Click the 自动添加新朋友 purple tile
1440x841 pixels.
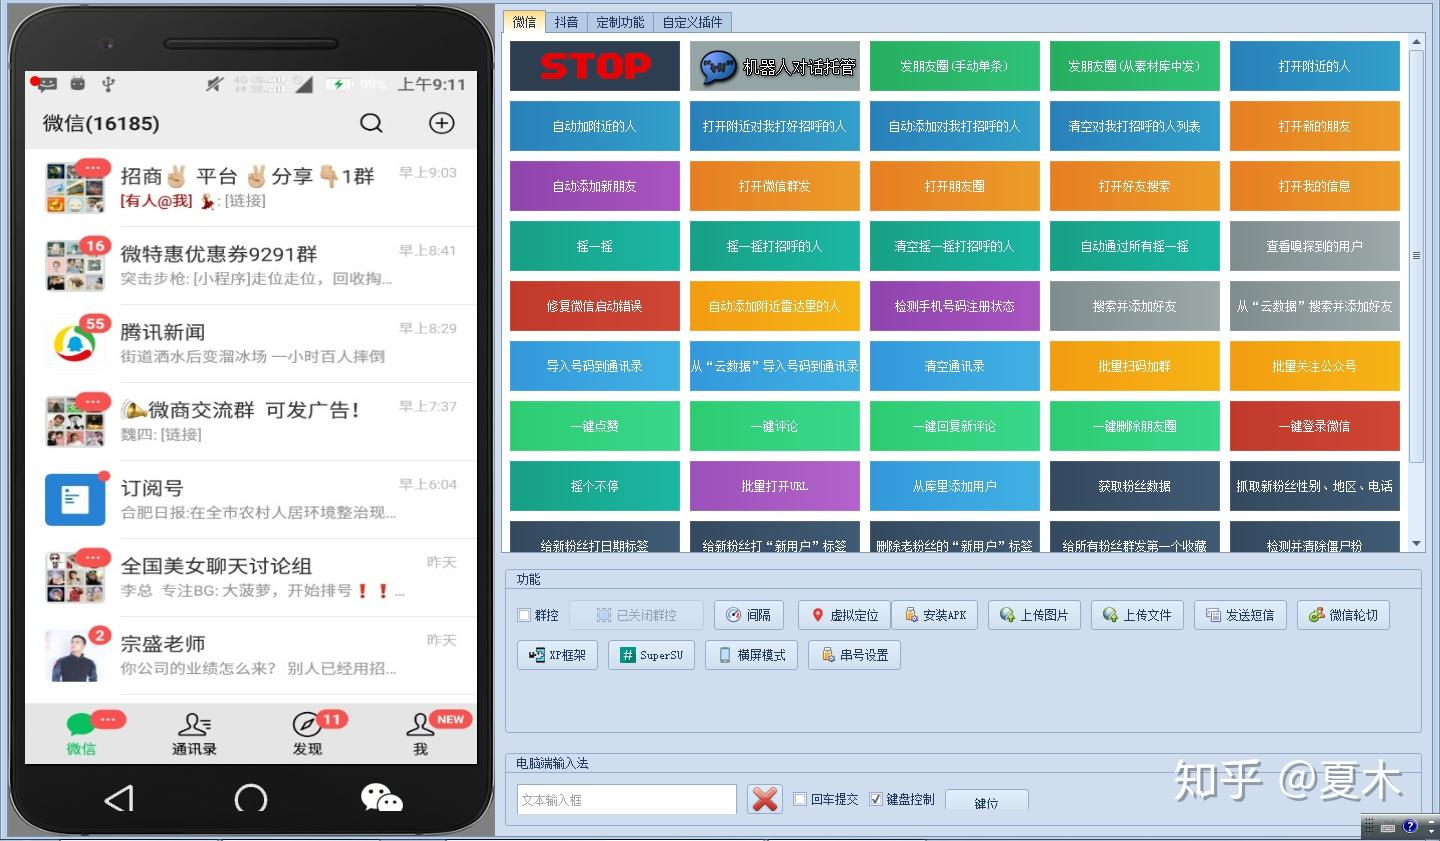(x=595, y=186)
